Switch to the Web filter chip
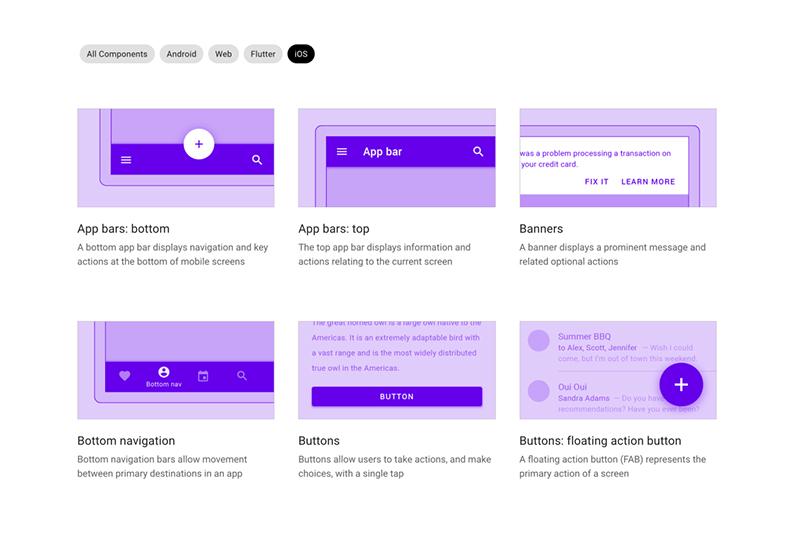Viewport: 800px width, 533px height. click(x=223, y=54)
